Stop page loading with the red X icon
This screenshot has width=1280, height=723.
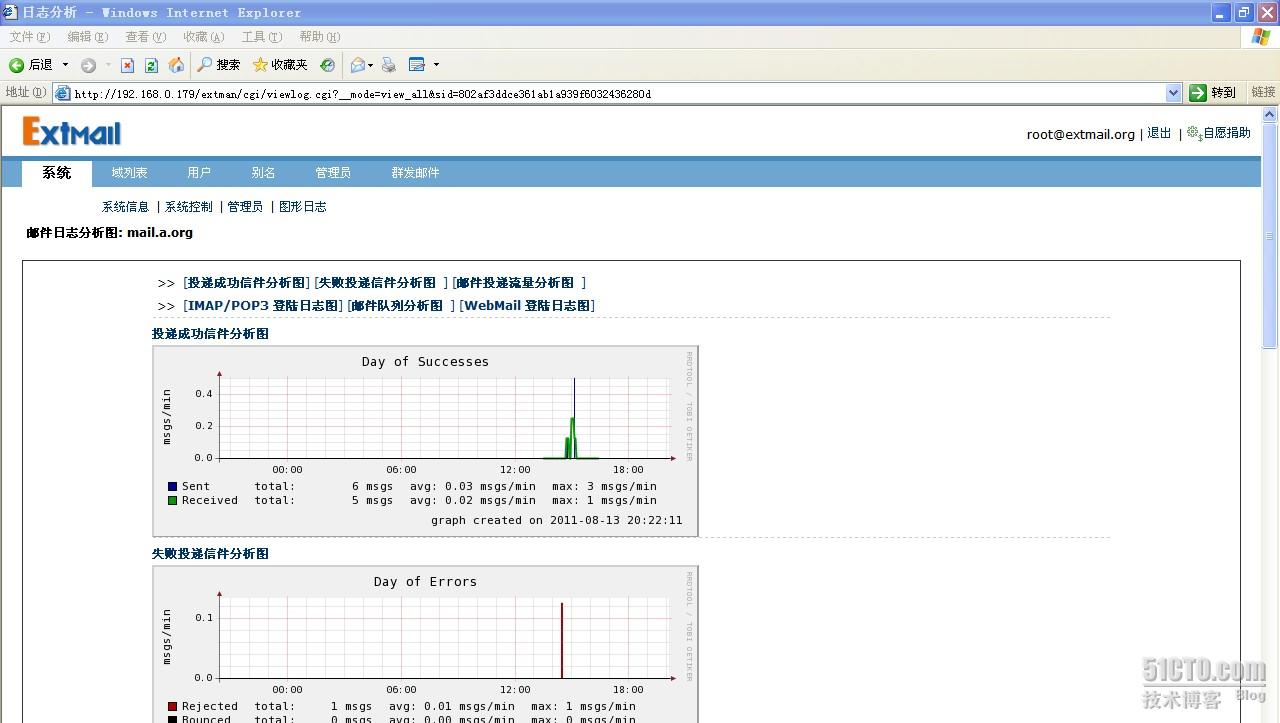(127, 65)
